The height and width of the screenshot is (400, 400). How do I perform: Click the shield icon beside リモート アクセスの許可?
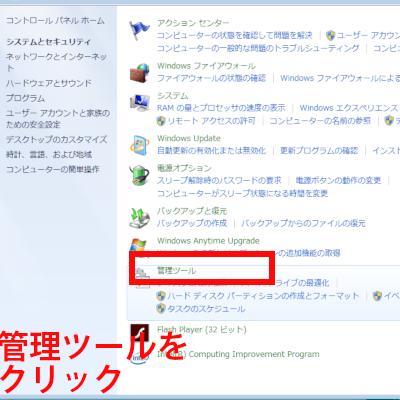point(161,121)
